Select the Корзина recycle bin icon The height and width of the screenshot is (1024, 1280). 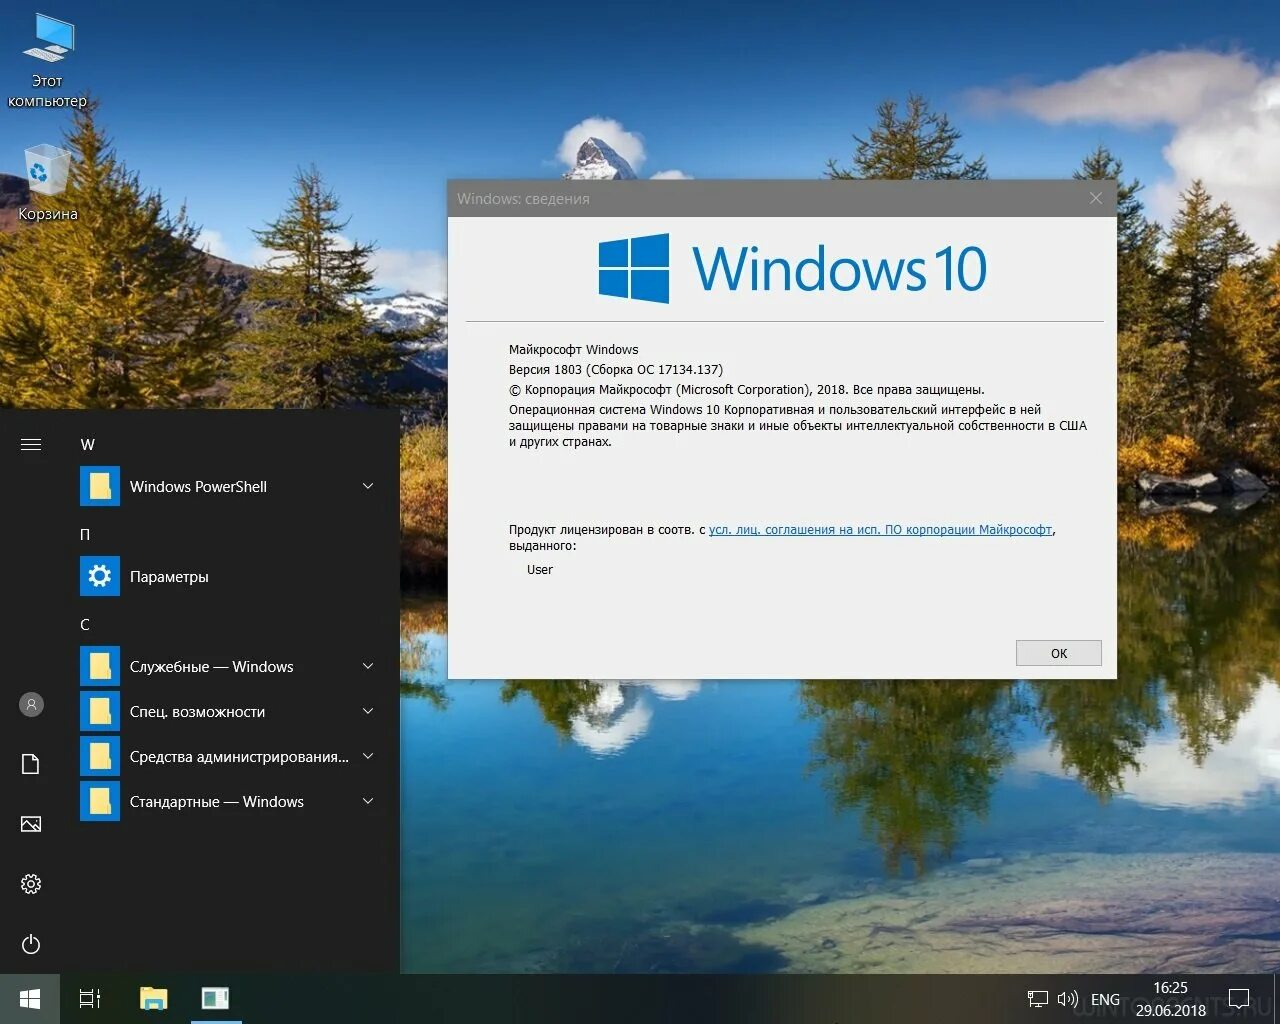(x=47, y=183)
